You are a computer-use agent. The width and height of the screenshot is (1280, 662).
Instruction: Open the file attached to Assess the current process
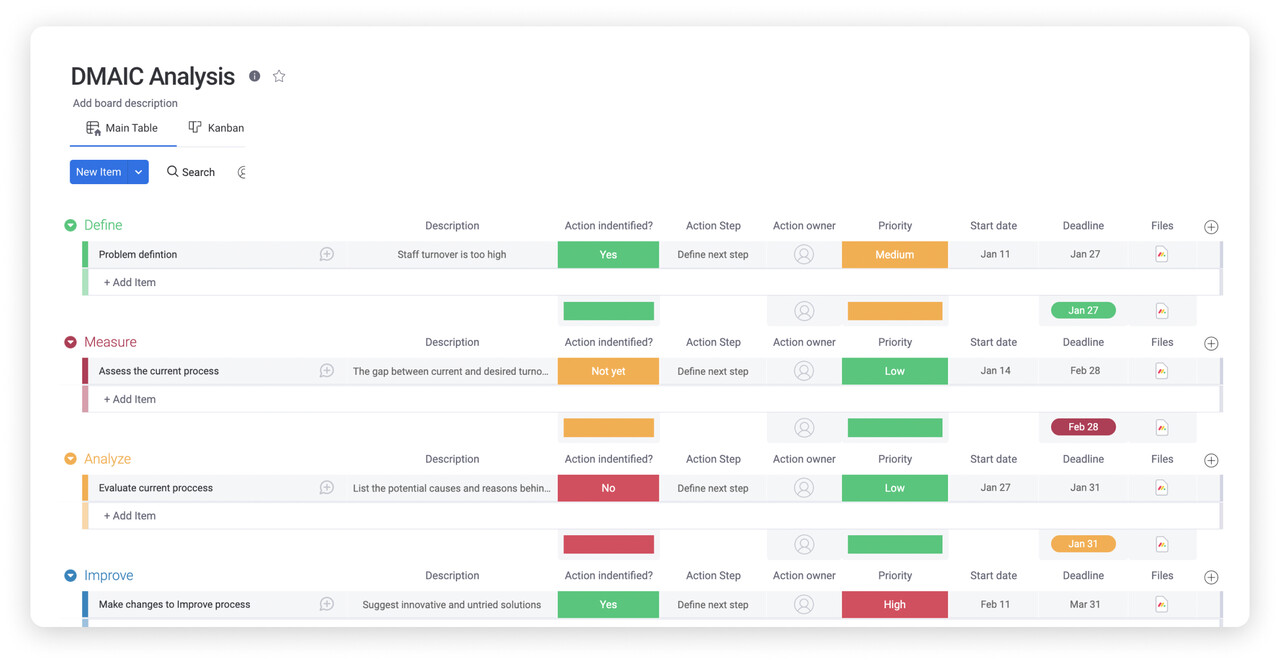pos(1161,371)
